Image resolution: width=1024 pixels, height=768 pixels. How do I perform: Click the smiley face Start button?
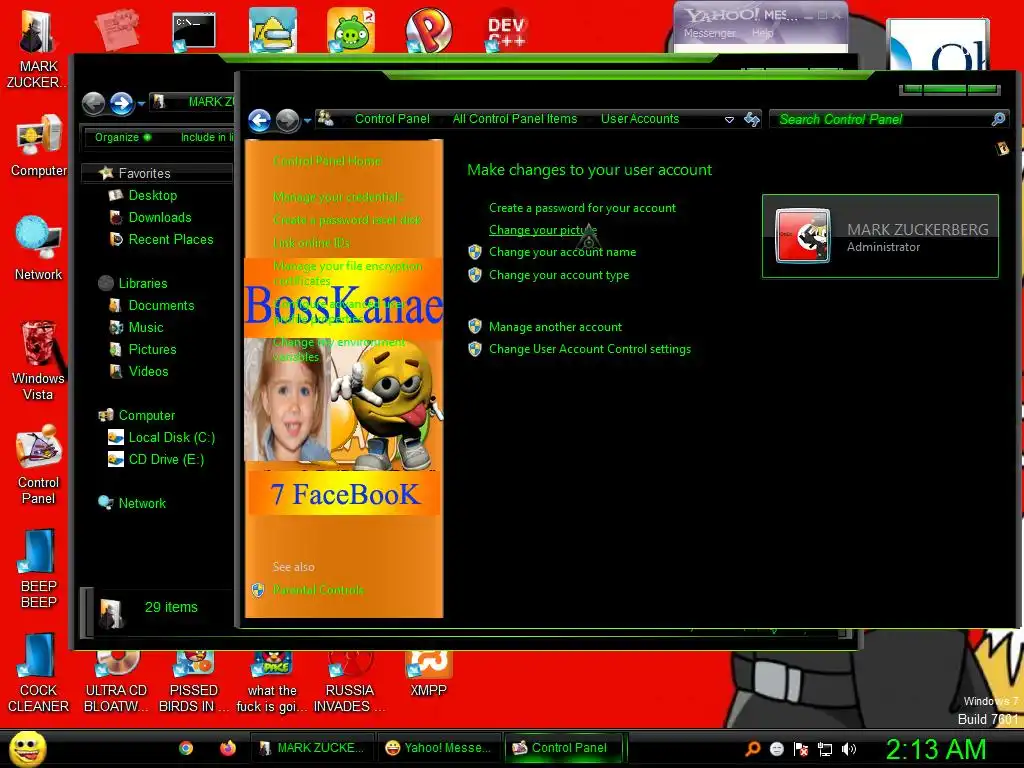tap(27, 748)
